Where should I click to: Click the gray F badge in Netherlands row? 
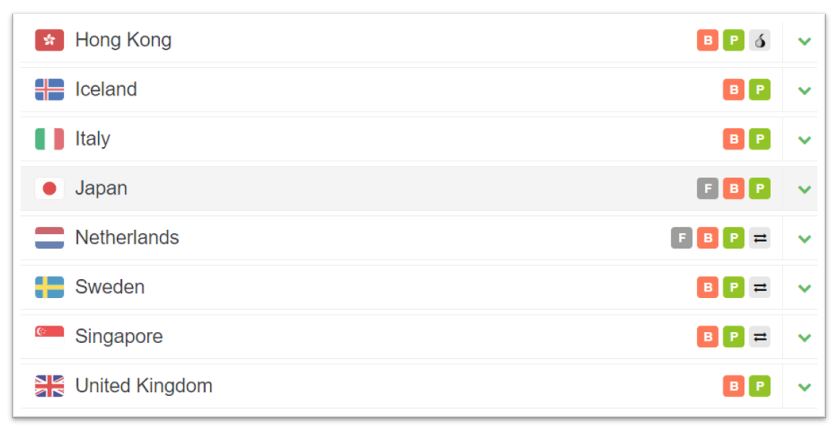[x=681, y=238]
